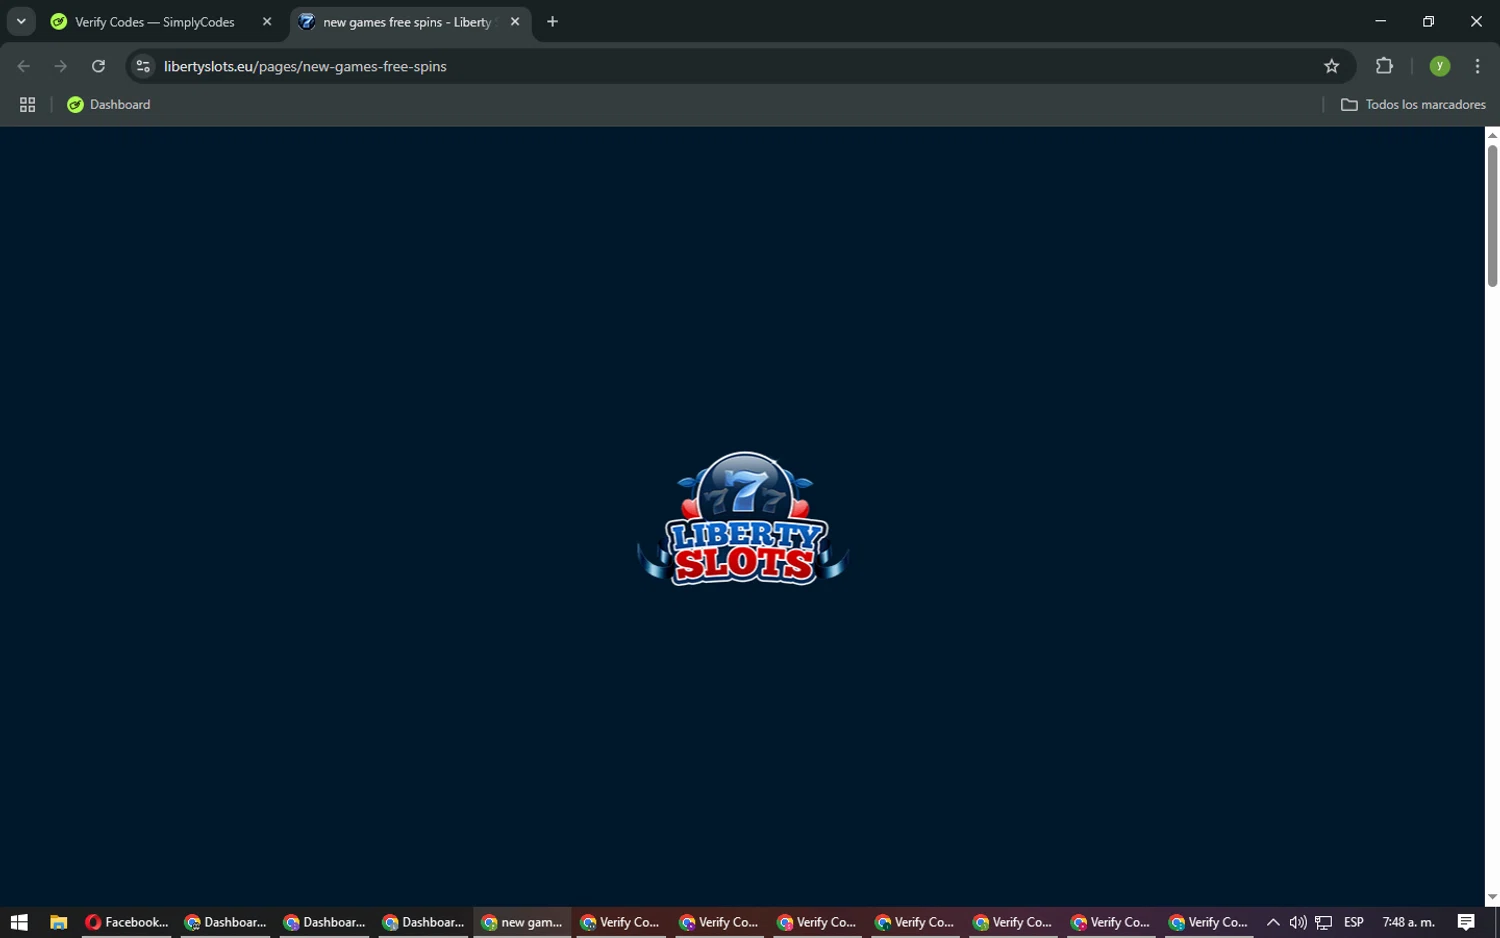Open Todos los marcadores folder
This screenshot has width=1500, height=938.
[1413, 105]
